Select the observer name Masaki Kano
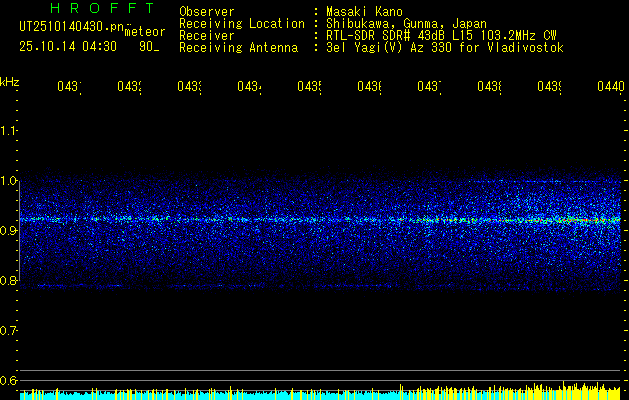 pyautogui.click(x=364, y=11)
